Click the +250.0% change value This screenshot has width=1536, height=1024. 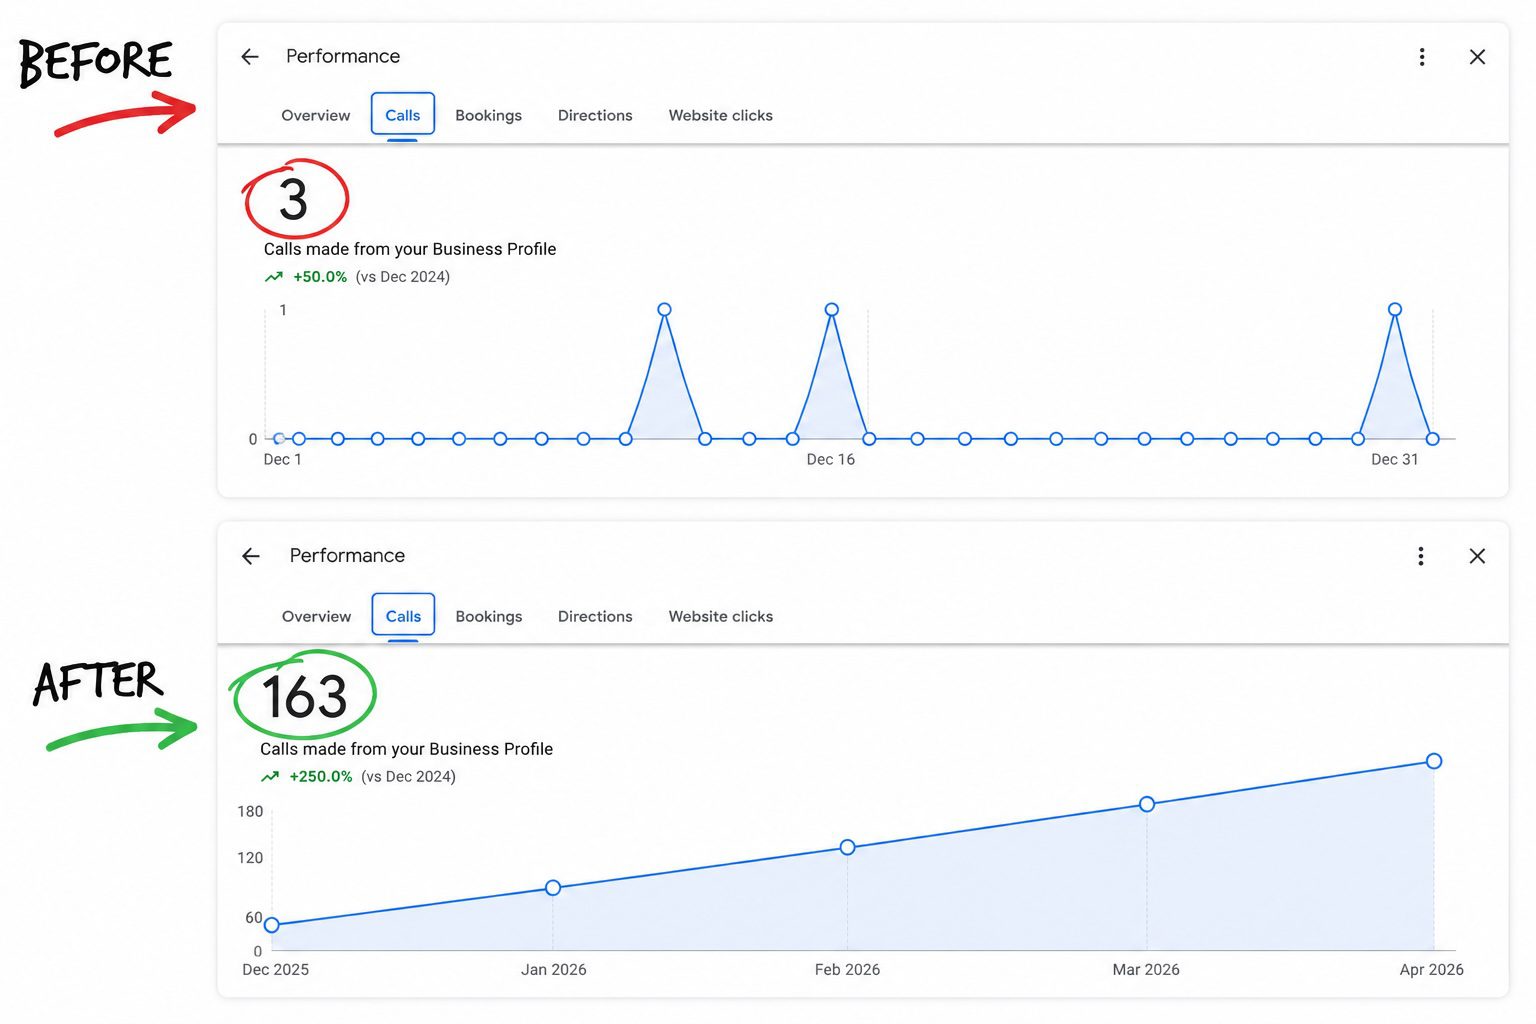coord(321,777)
